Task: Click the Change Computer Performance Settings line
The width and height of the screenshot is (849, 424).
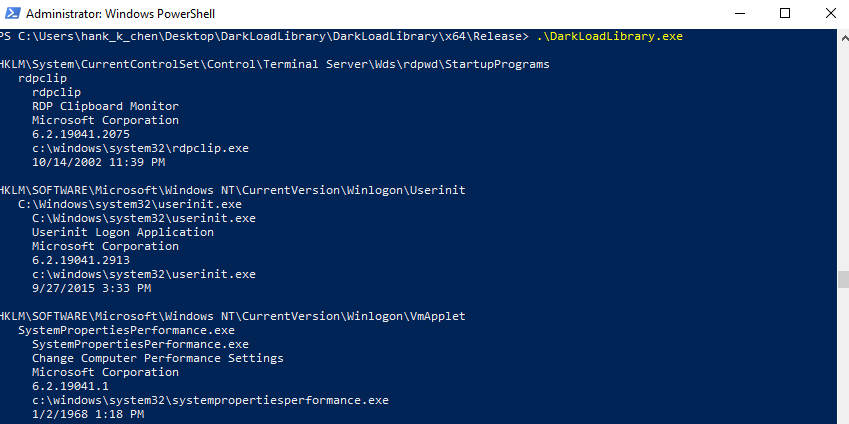Action: [158, 358]
